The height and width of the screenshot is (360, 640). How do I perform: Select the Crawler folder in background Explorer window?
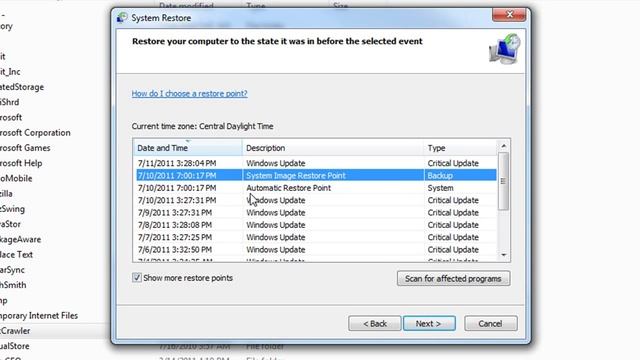pos(15,331)
